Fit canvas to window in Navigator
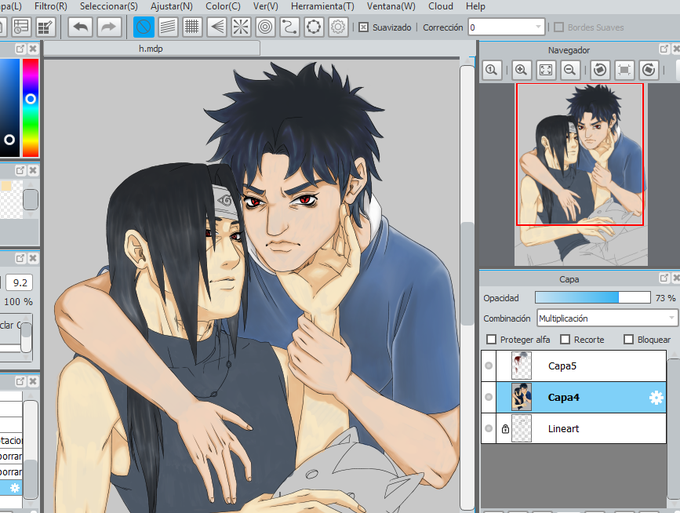This screenshot has width=680, height=513. [x=546, y=70]
